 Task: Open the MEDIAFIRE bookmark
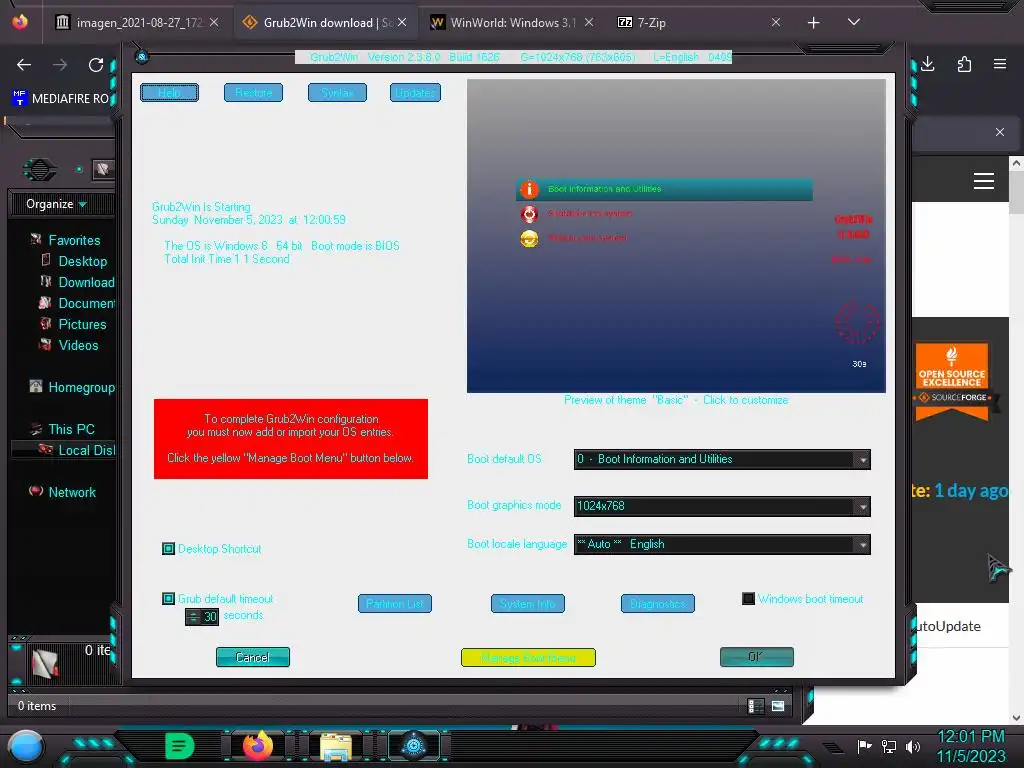pyautogui.click(x=60, y=99)
